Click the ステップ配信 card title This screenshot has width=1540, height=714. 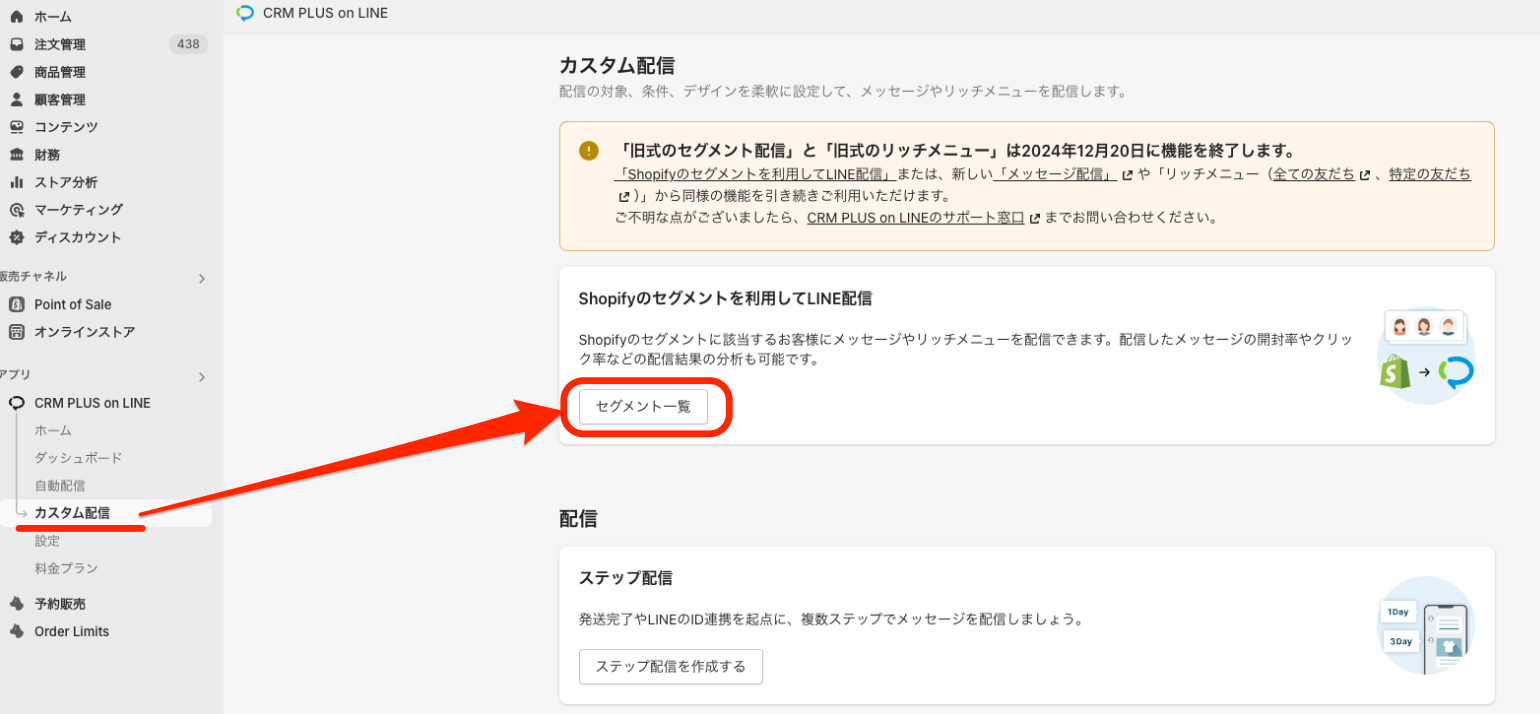pyautogui.click(x=625, y=578)
